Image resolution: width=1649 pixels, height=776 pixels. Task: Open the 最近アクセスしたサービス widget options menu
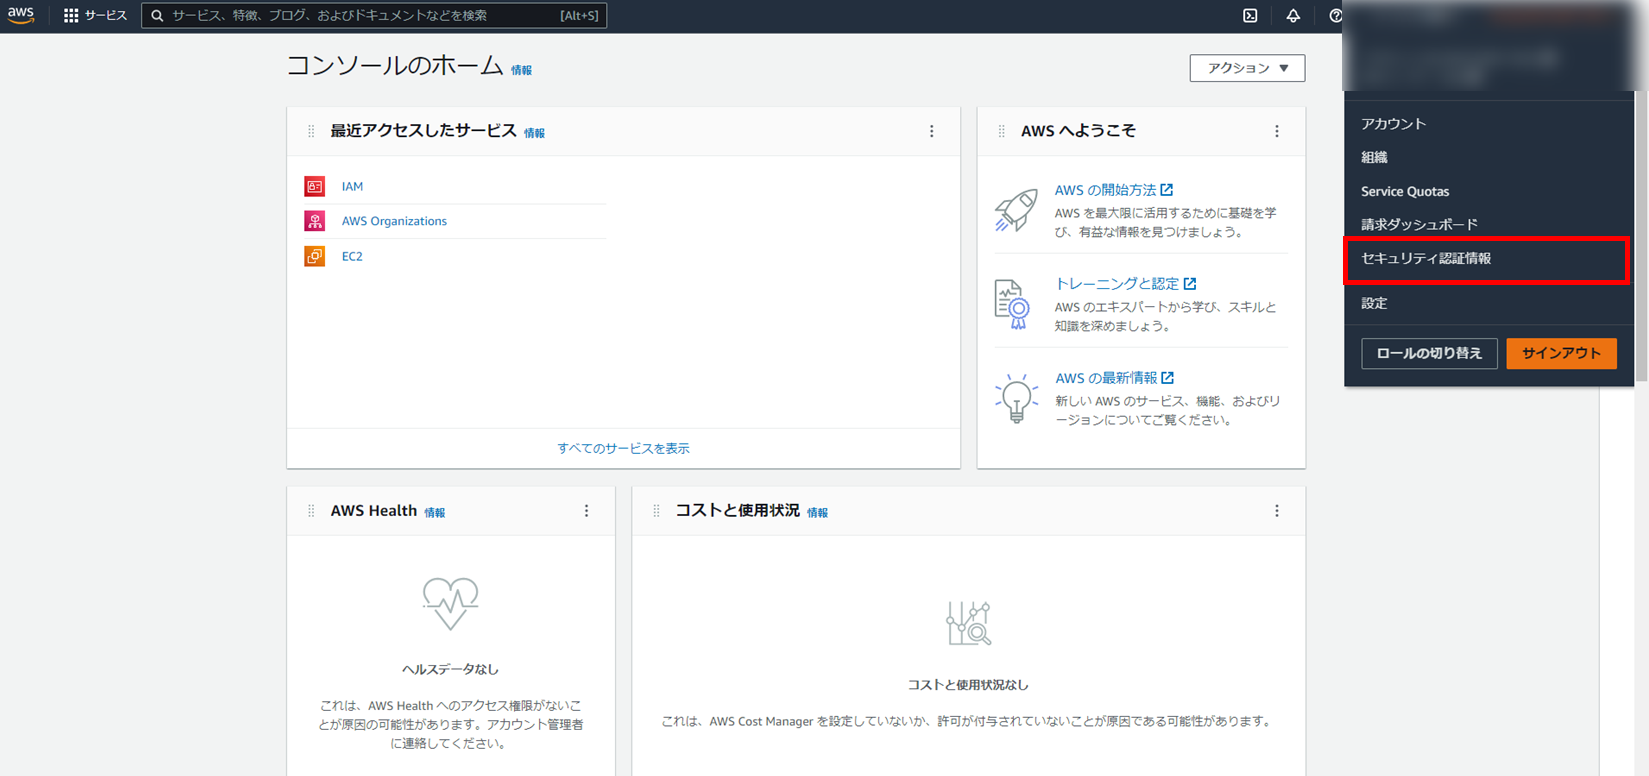(x=932, y=131)
